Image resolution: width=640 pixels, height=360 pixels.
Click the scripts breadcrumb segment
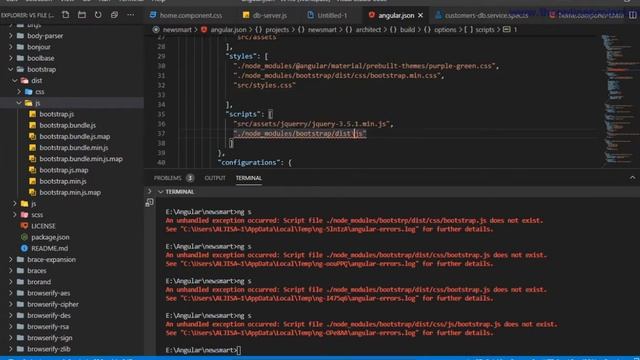[484, 30]
